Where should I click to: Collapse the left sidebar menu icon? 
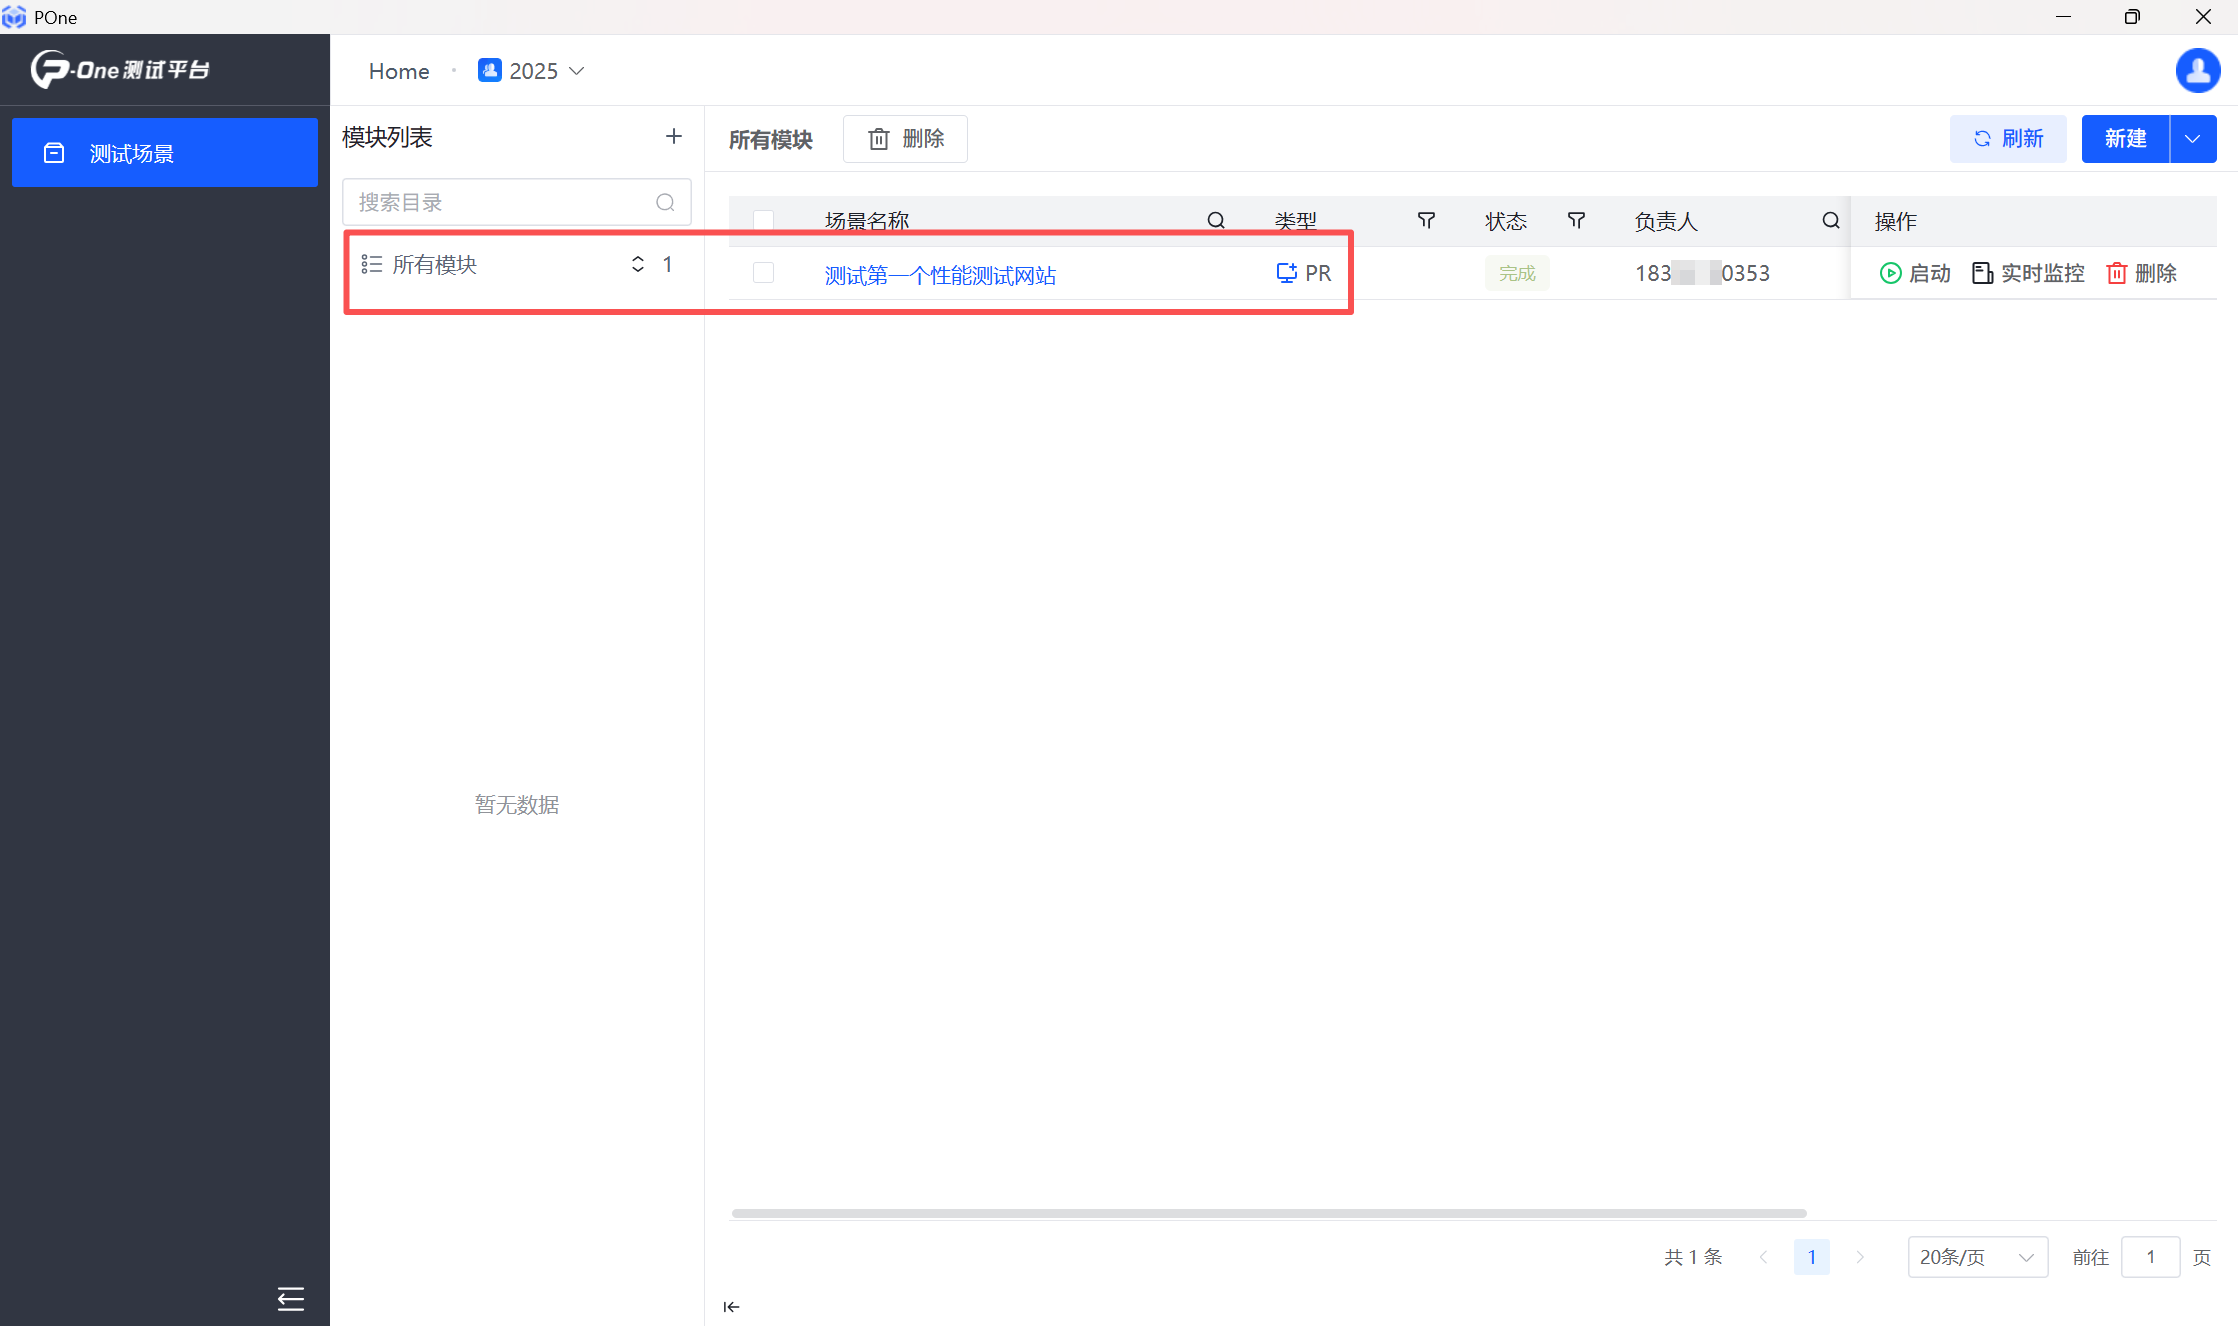(x=290, y=1298)
